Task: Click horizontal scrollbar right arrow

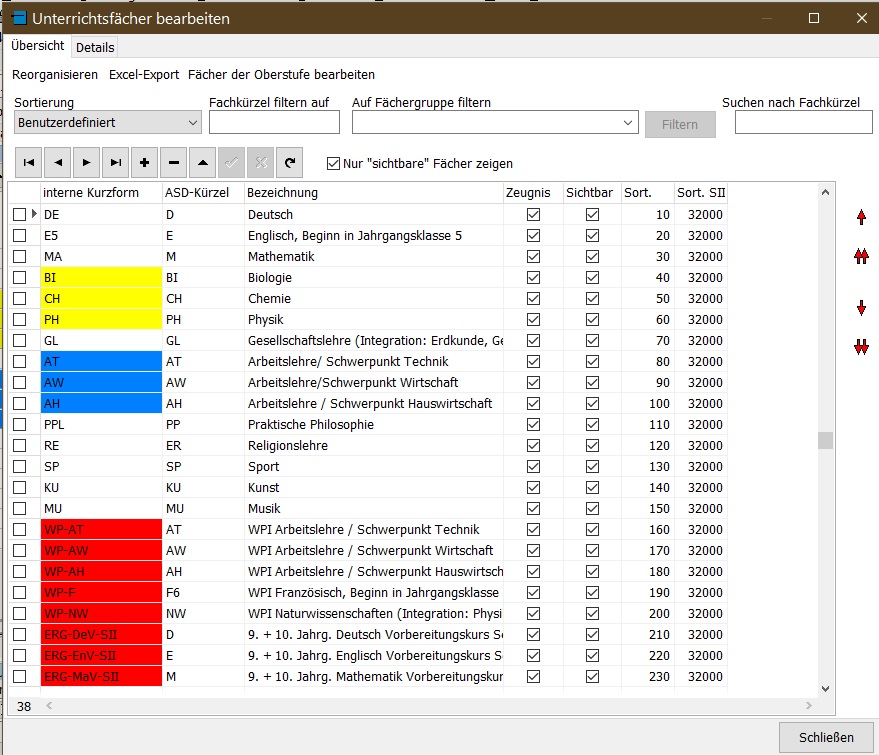Action: [808, 706]
